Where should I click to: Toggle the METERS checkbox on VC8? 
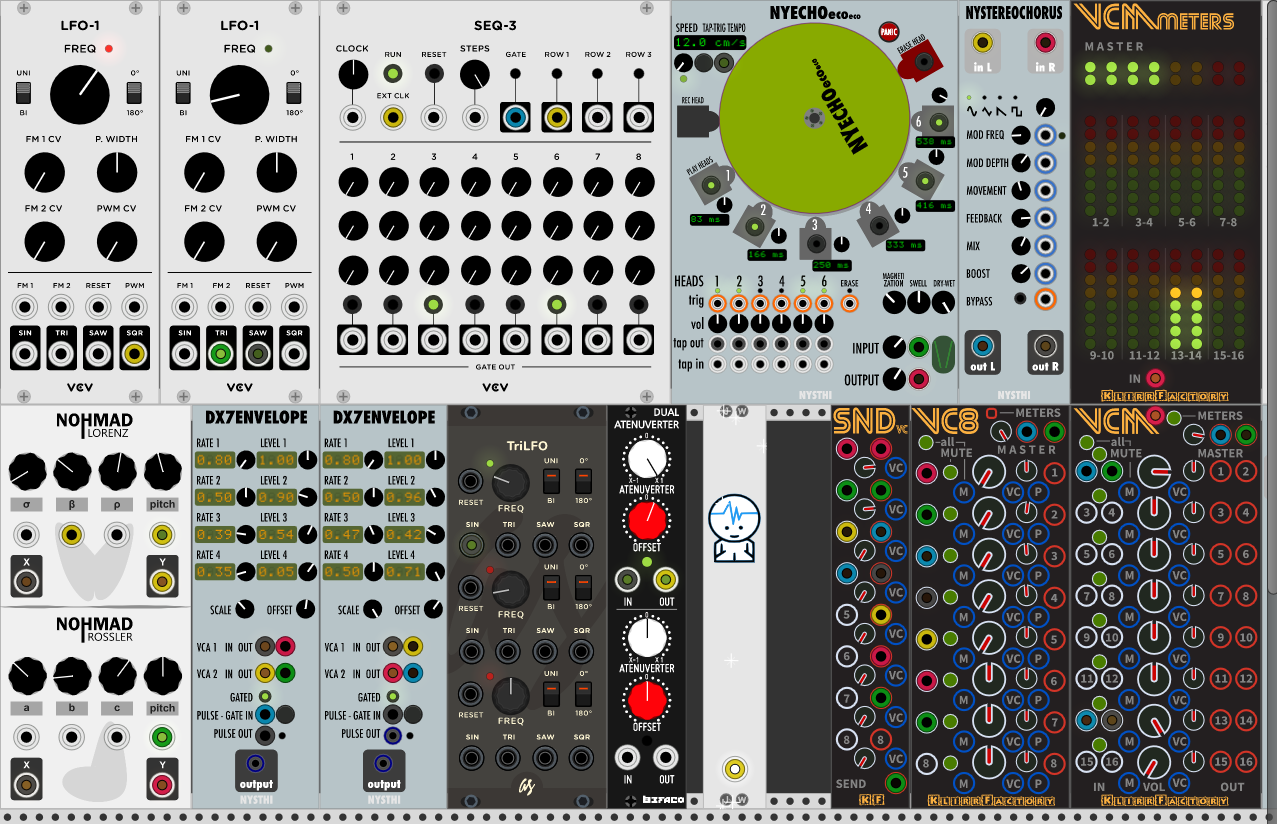tap(992, 413)
